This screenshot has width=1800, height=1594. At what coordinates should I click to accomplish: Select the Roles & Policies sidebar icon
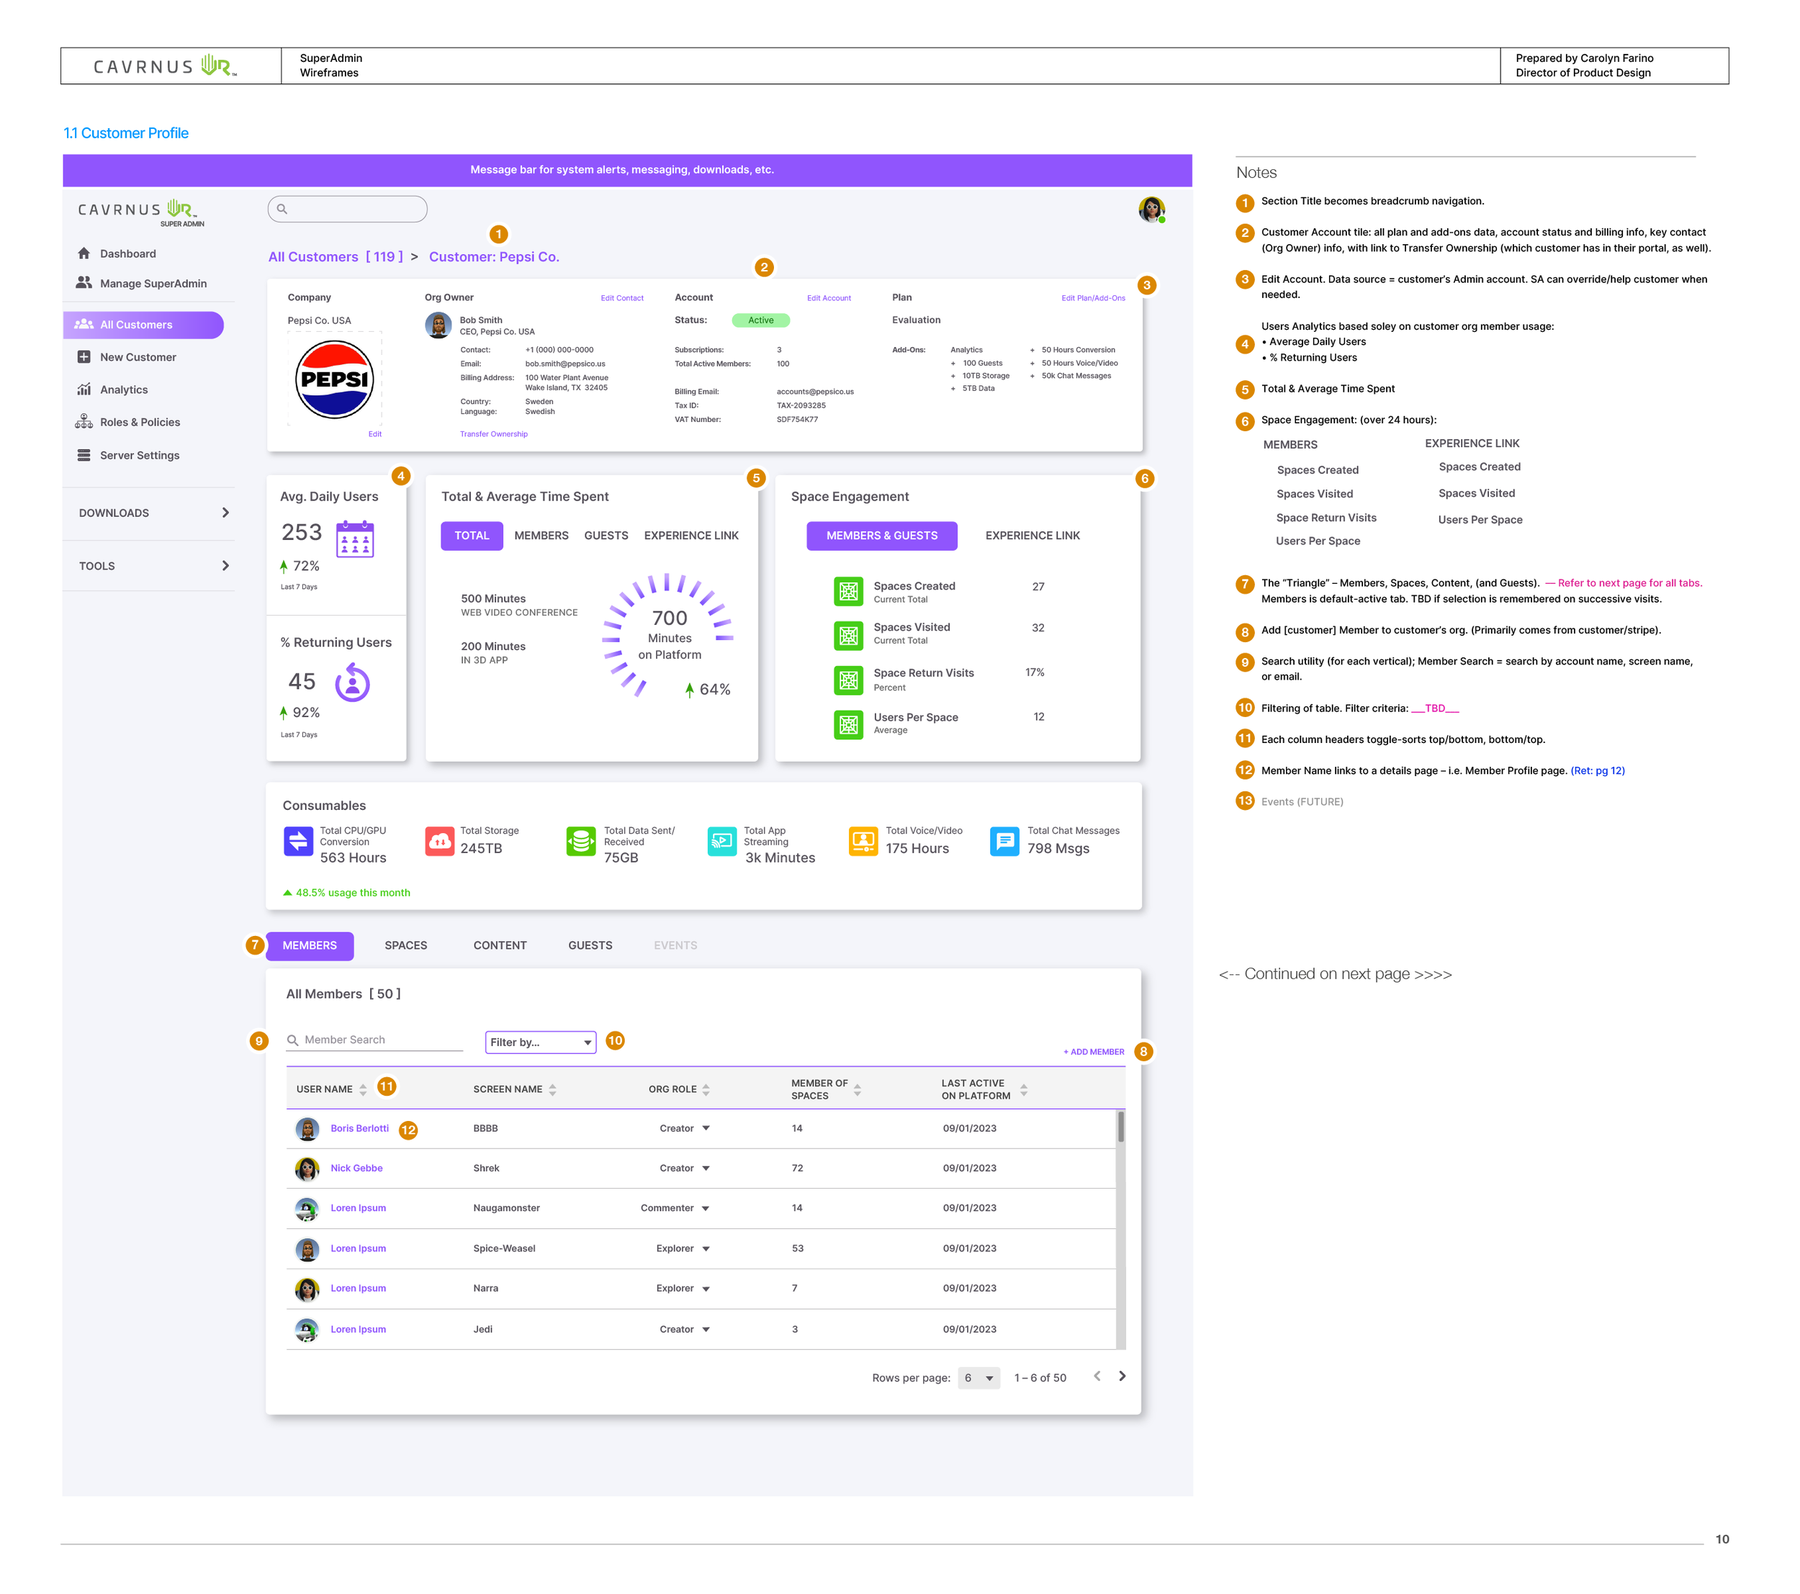coord(84,422)
